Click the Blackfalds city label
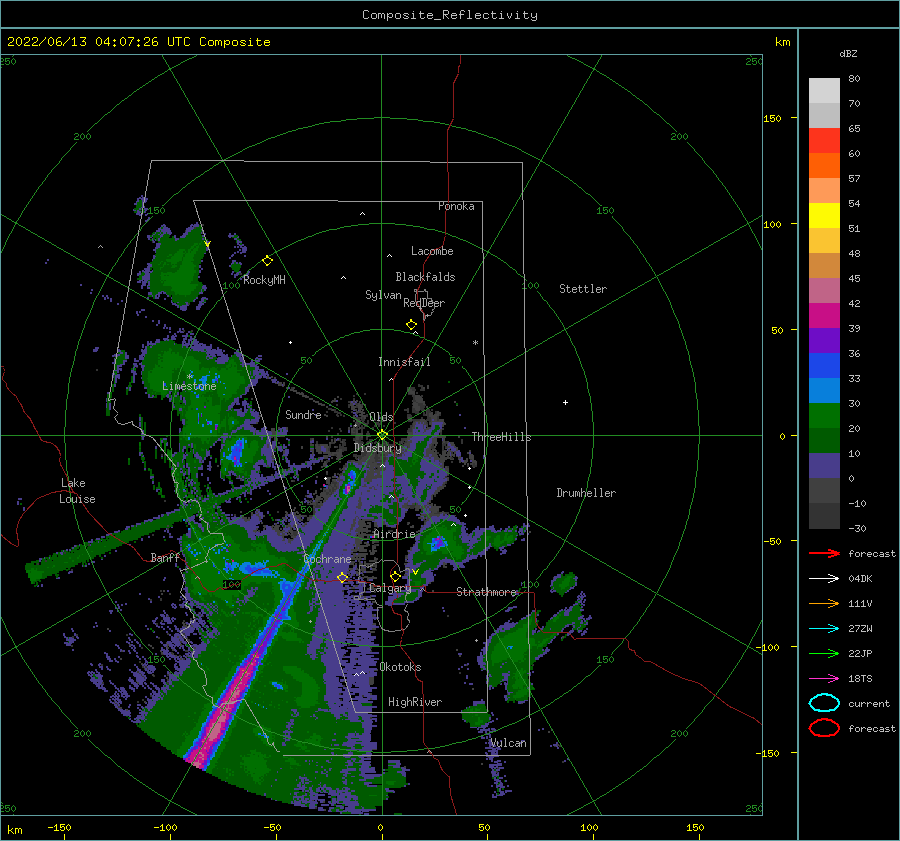The image size is (900, 841). 425,277
